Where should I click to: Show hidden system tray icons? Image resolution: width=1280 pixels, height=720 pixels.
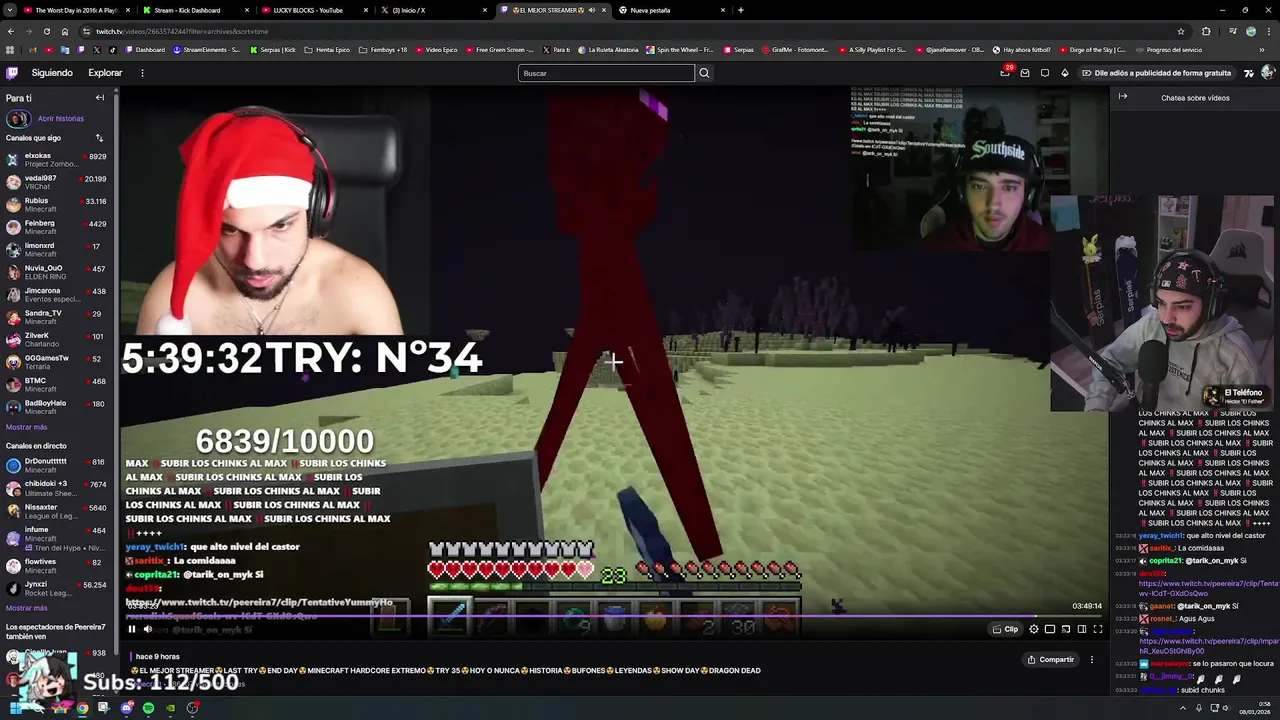point(1182,708)
